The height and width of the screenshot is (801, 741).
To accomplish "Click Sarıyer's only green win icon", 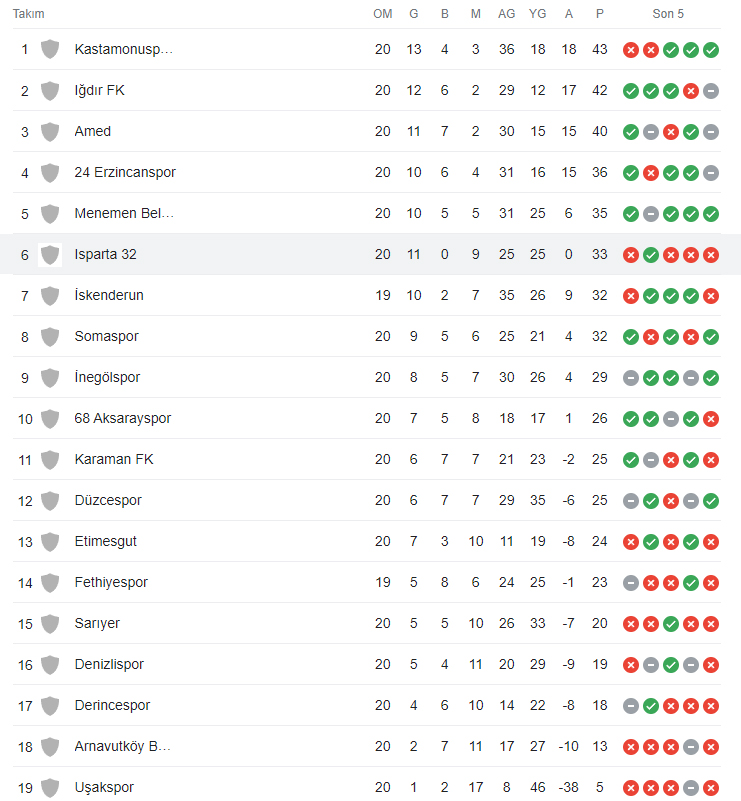I will (671, 624).
